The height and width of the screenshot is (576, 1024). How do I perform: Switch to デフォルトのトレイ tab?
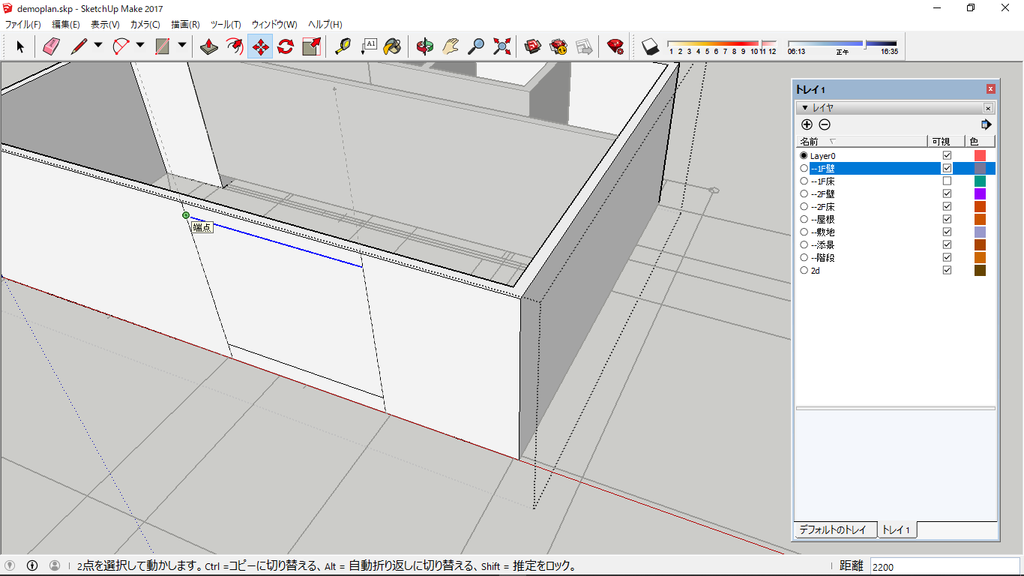[x=833, y=530]
